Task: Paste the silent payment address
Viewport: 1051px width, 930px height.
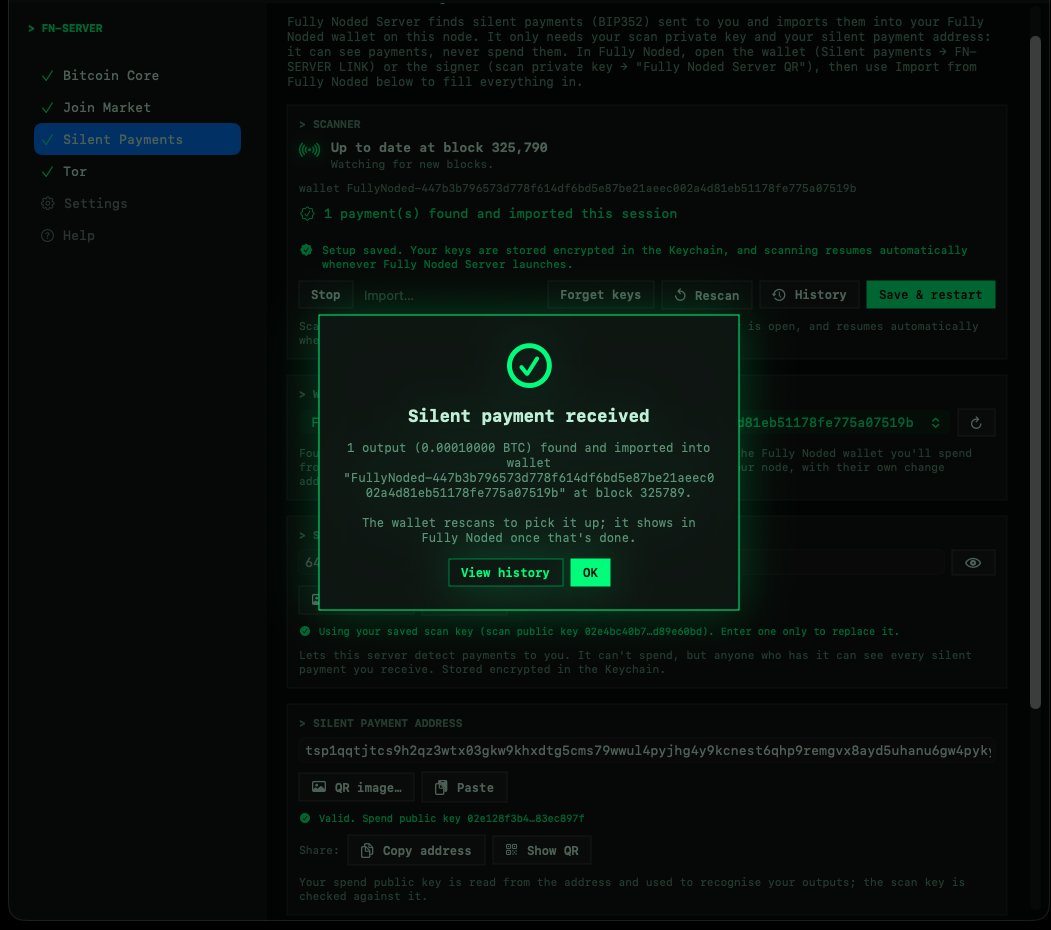Action: (x=465, y=788)
